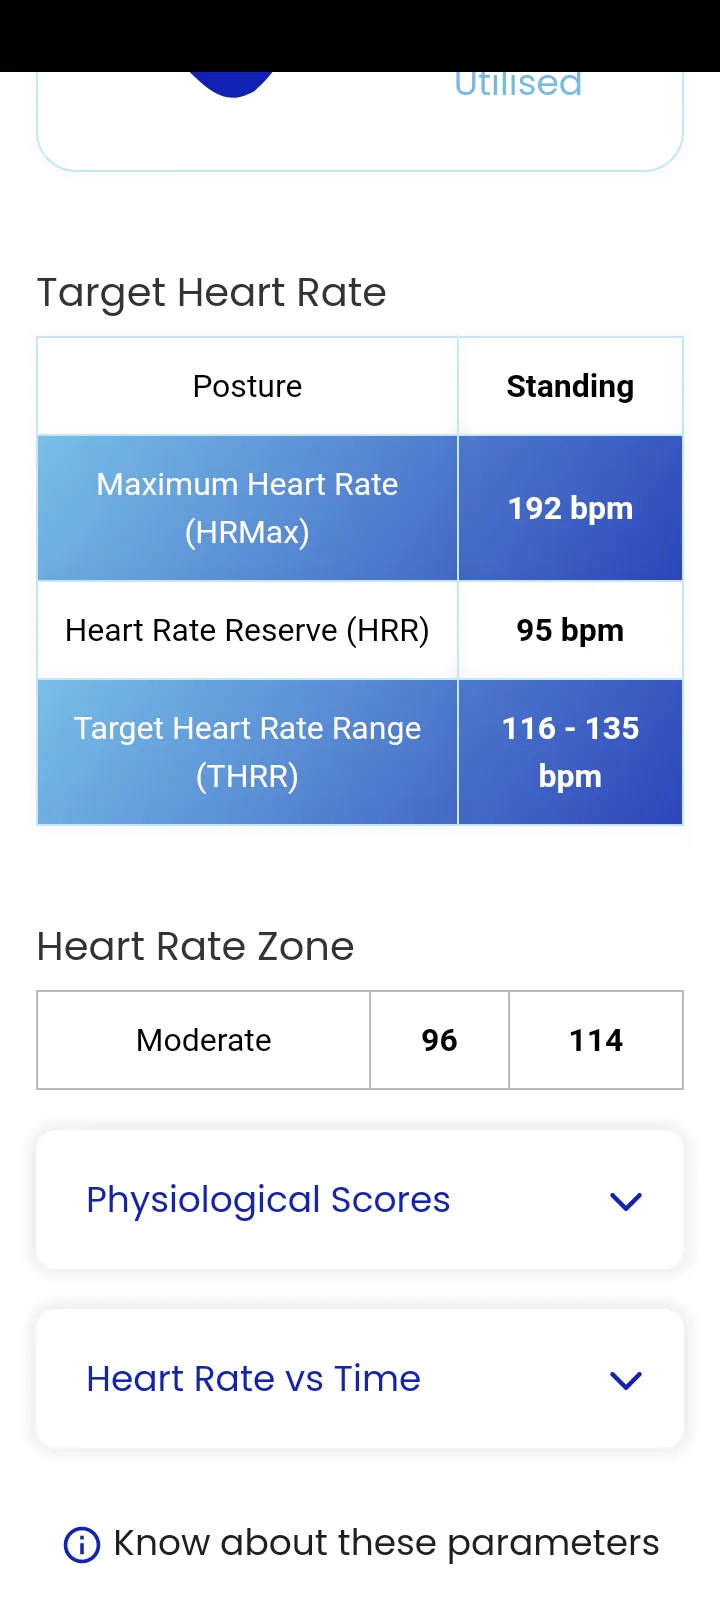Select the Standing posture column header
The width and height of the screenshot is (720, 1600).
[570, 386]
